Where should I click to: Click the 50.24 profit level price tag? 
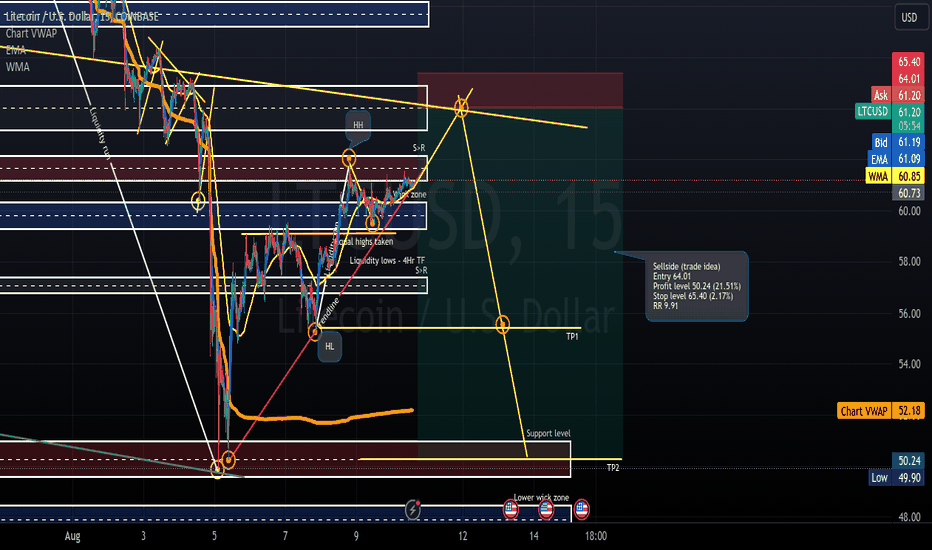point(908,461)
